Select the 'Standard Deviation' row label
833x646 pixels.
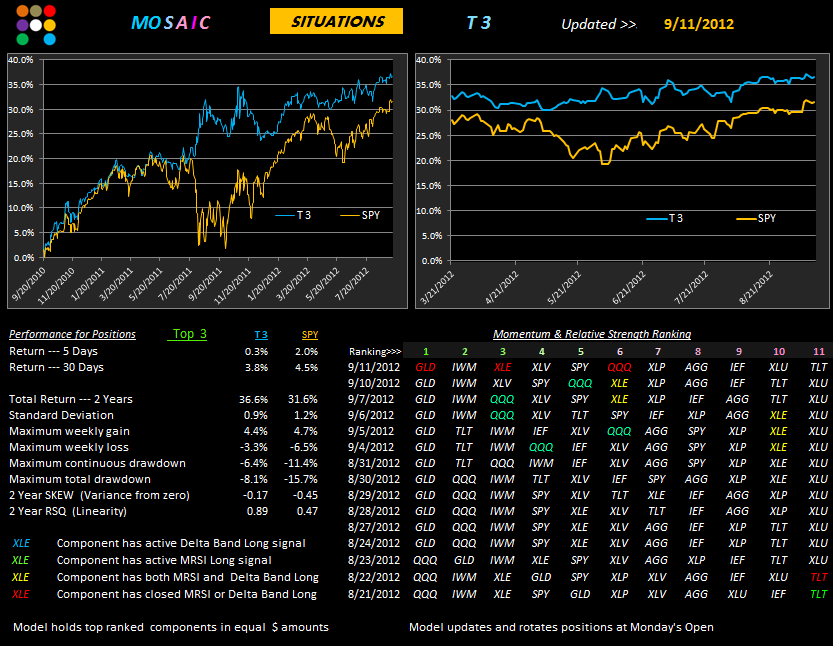pos(61,415)
